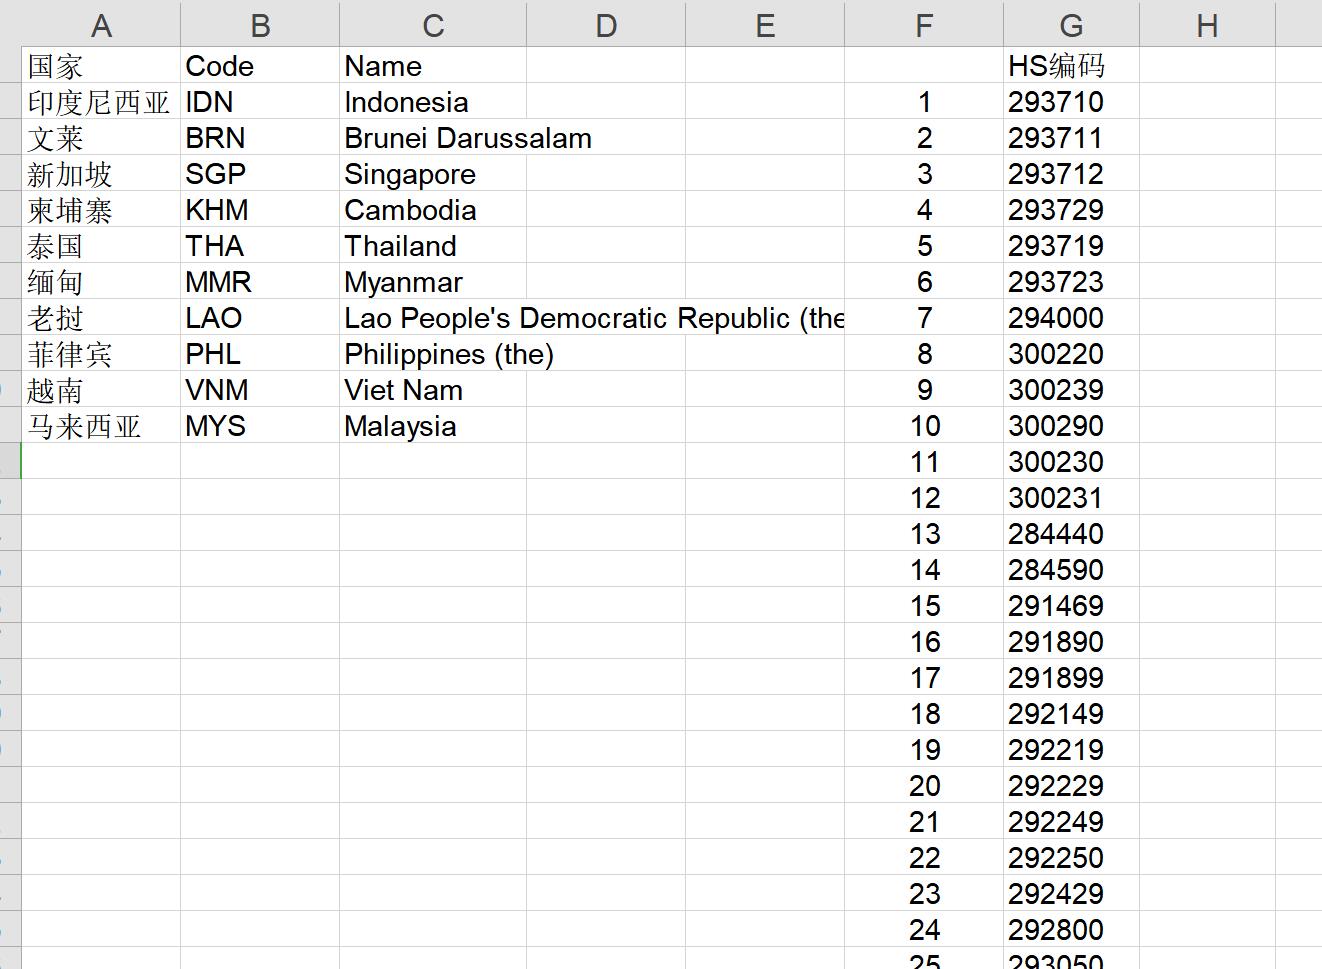
Task: Select the Philippines (the) cell
Action: [433, 353]
